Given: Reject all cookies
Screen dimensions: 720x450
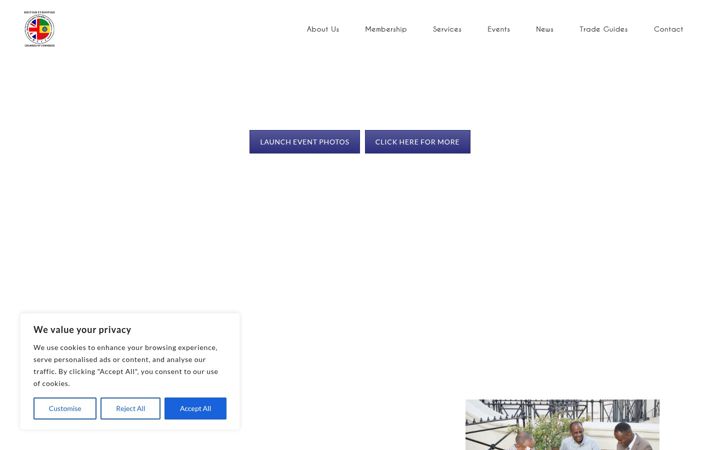Looking at the screenshot, I should 130,408.
